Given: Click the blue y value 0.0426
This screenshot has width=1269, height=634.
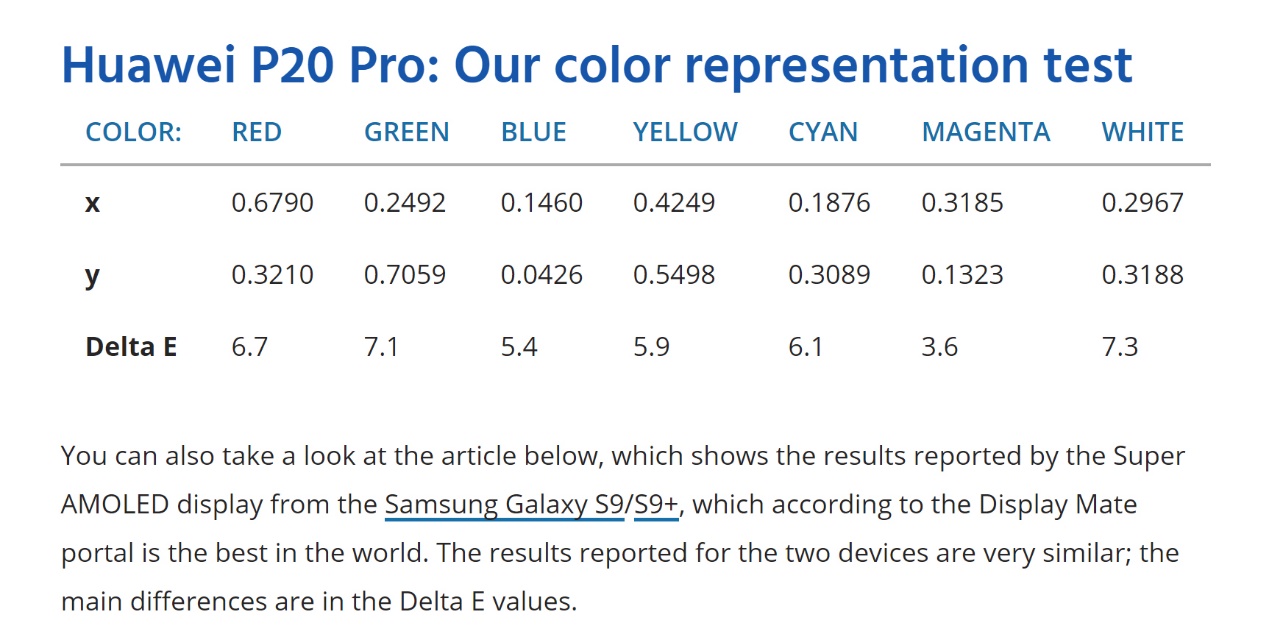Looking at the screenshot, I should tap(542, 275).
